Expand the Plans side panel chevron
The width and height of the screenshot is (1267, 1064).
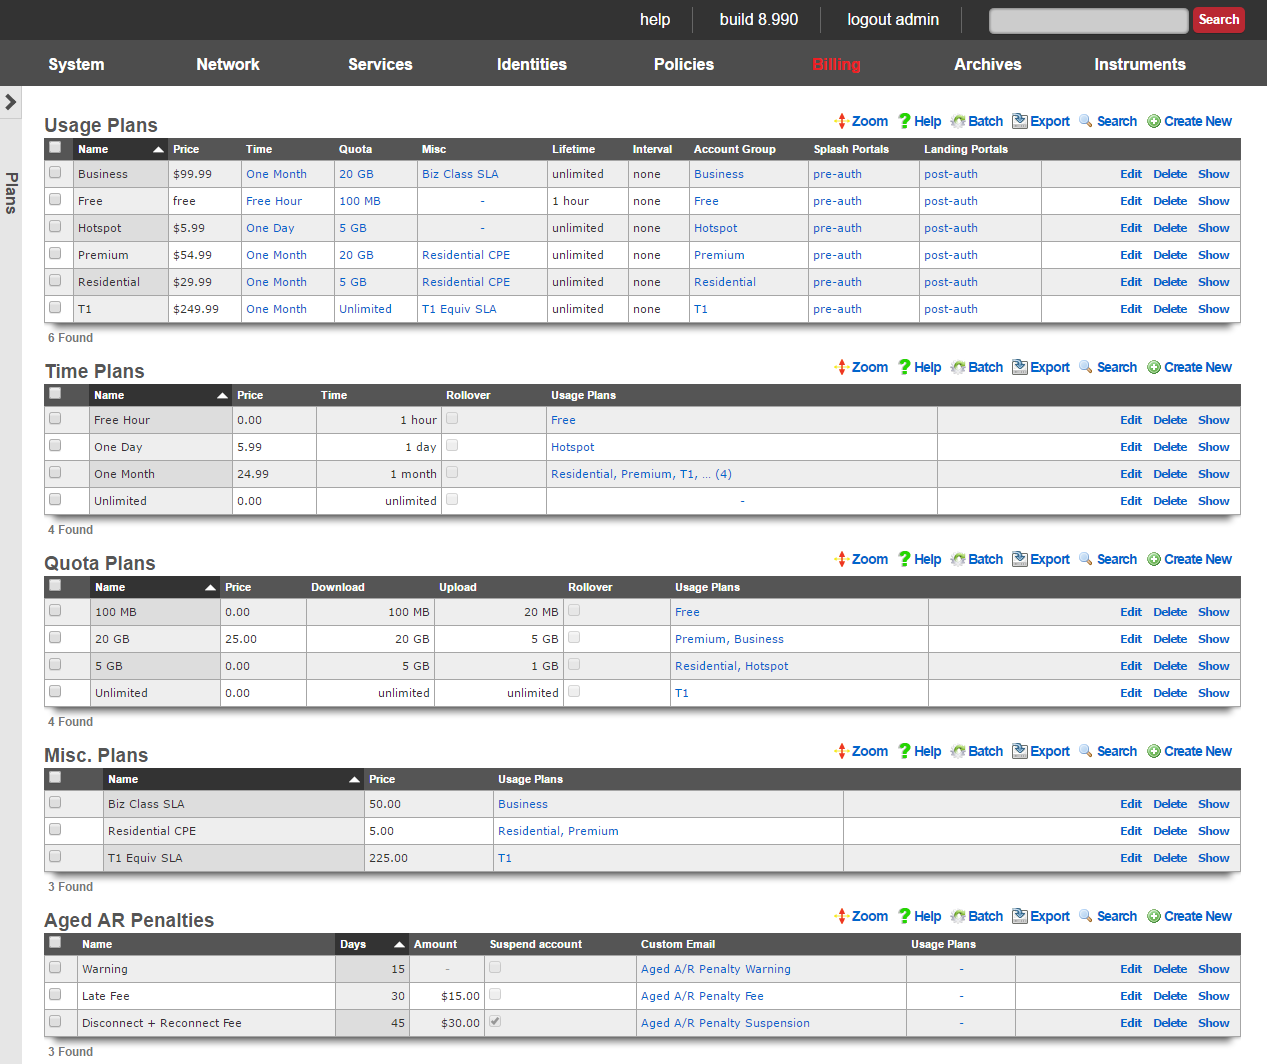[11, 102]
